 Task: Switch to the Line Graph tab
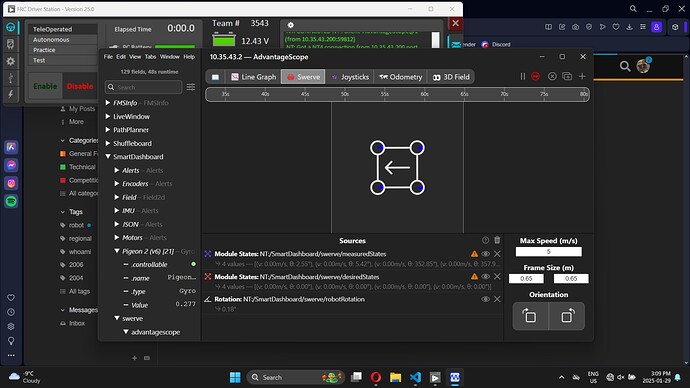[253, 77]
